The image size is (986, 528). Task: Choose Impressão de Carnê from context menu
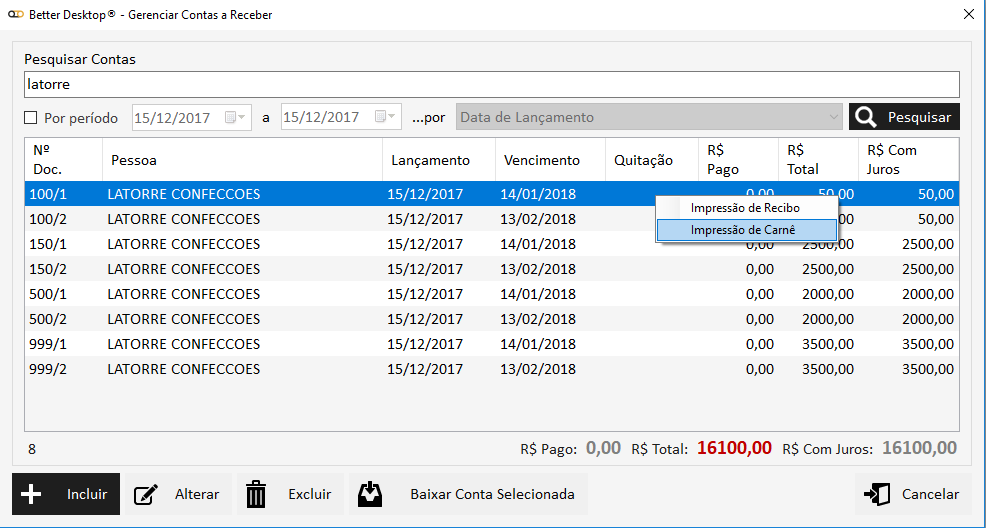(x=743, y=230)
